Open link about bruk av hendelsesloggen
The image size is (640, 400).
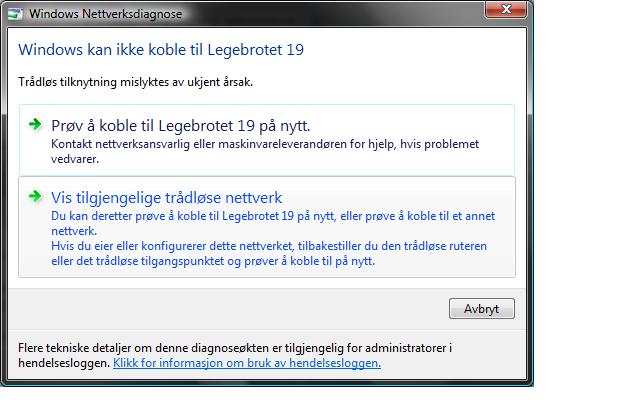[247, 363]
